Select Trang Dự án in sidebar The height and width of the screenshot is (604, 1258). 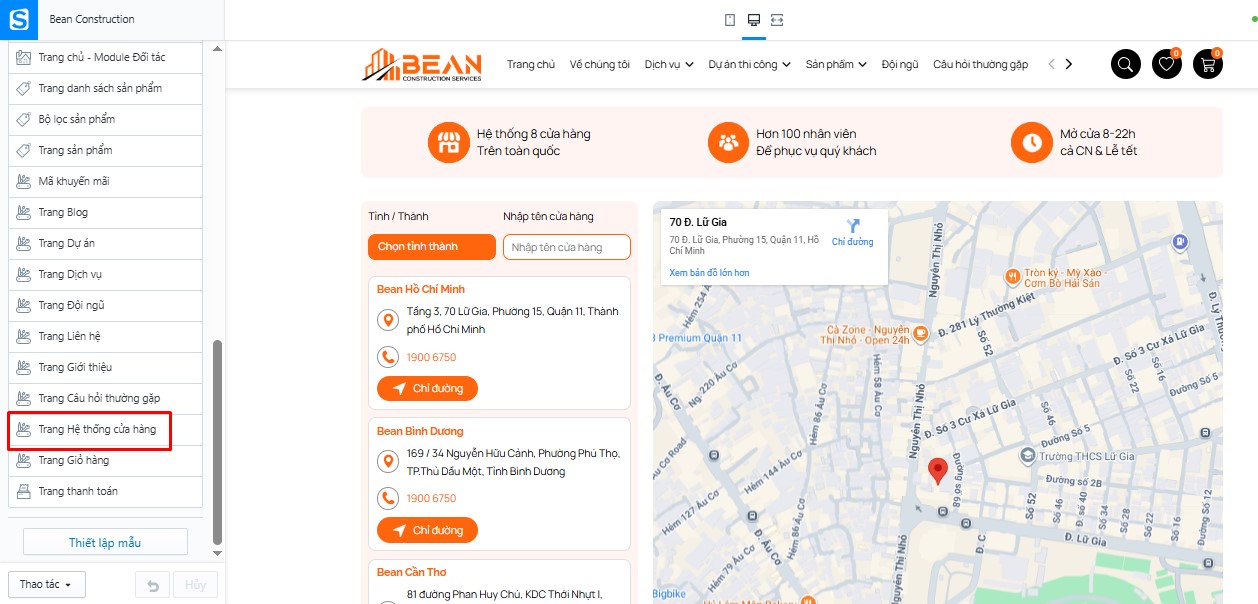tap(105, 243)
